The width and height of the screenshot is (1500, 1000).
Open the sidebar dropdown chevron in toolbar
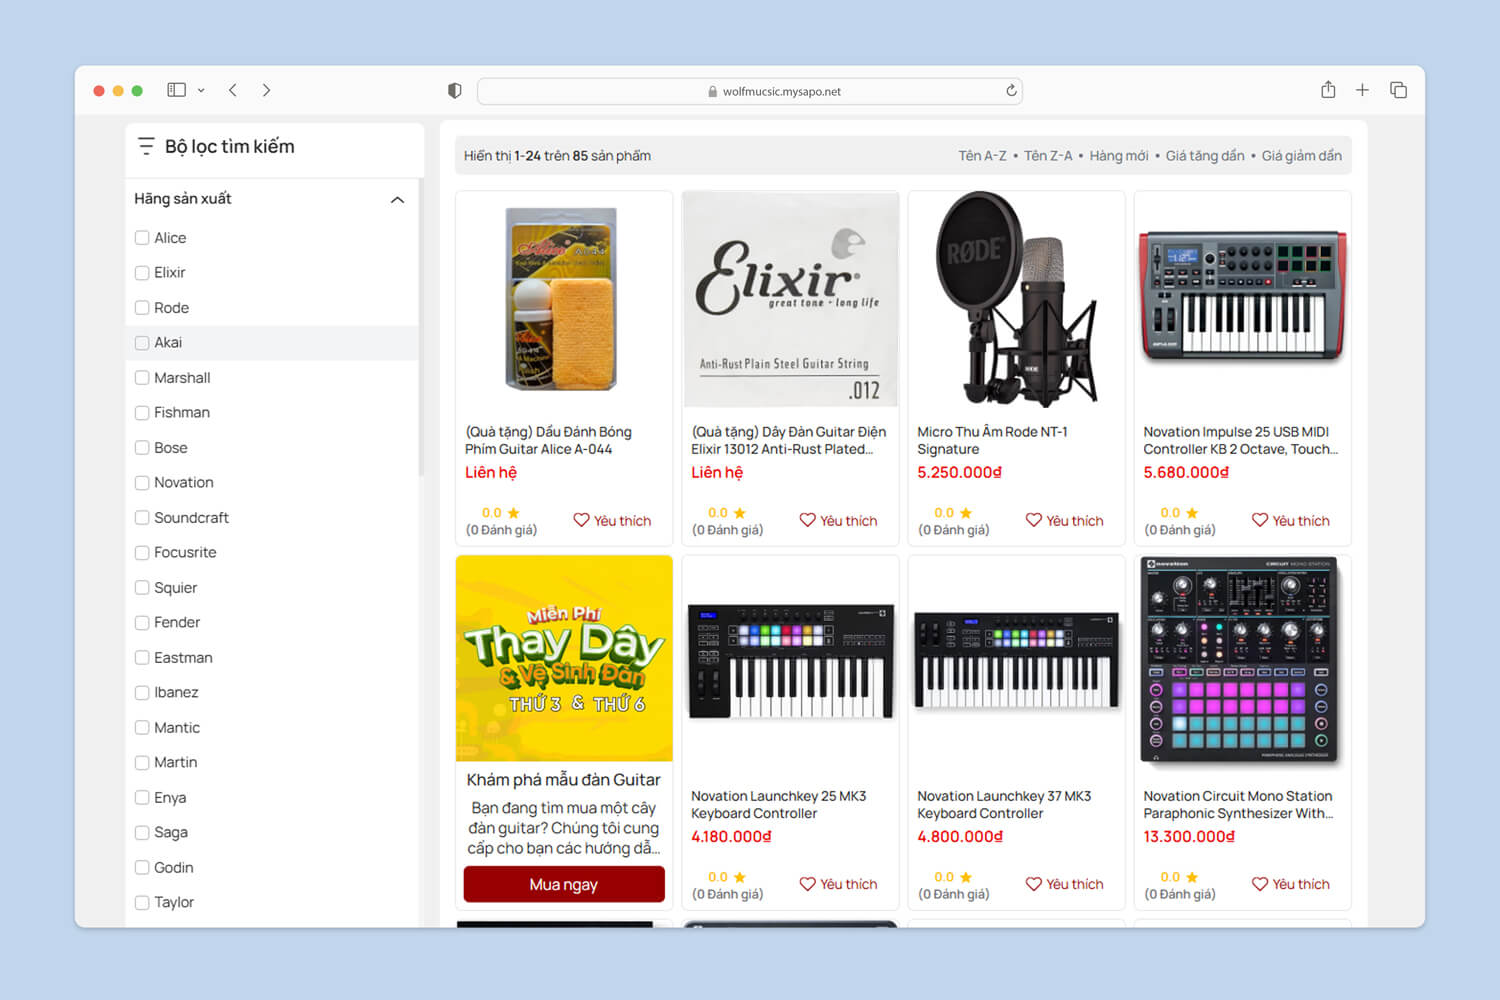pyautogui.click(x=201, y=90)
